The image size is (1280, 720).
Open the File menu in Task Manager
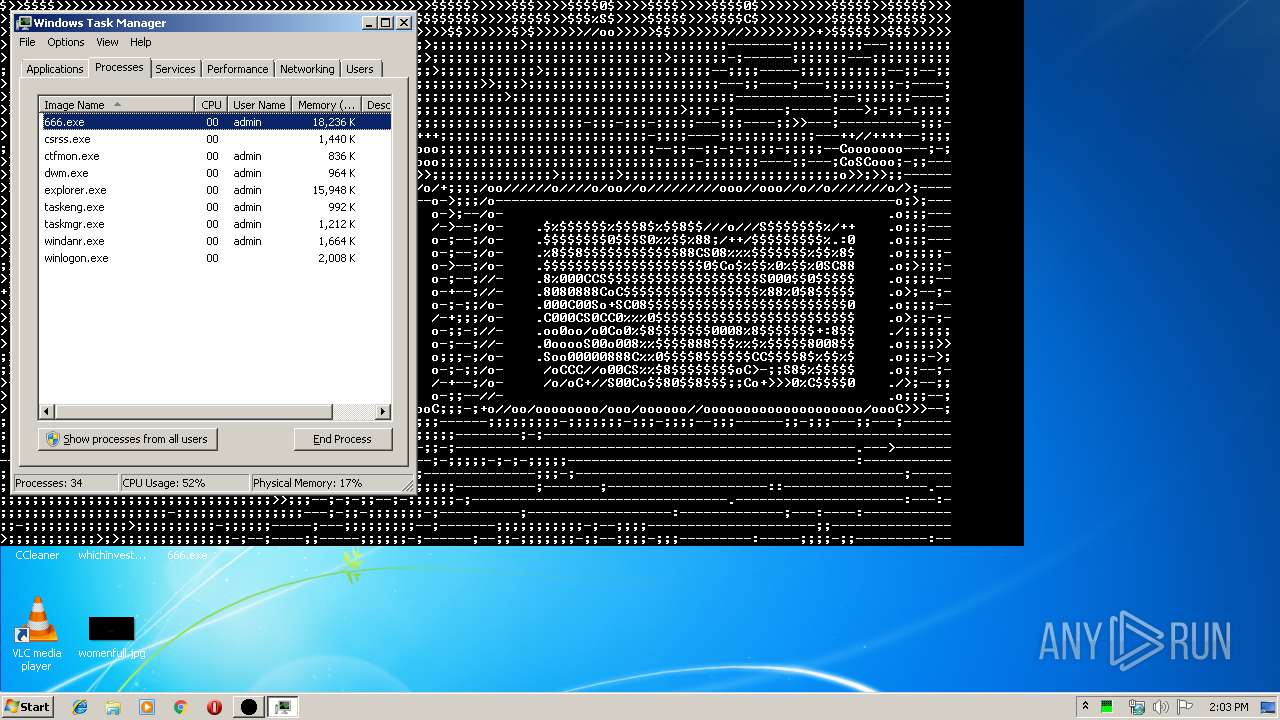point(27,42)
